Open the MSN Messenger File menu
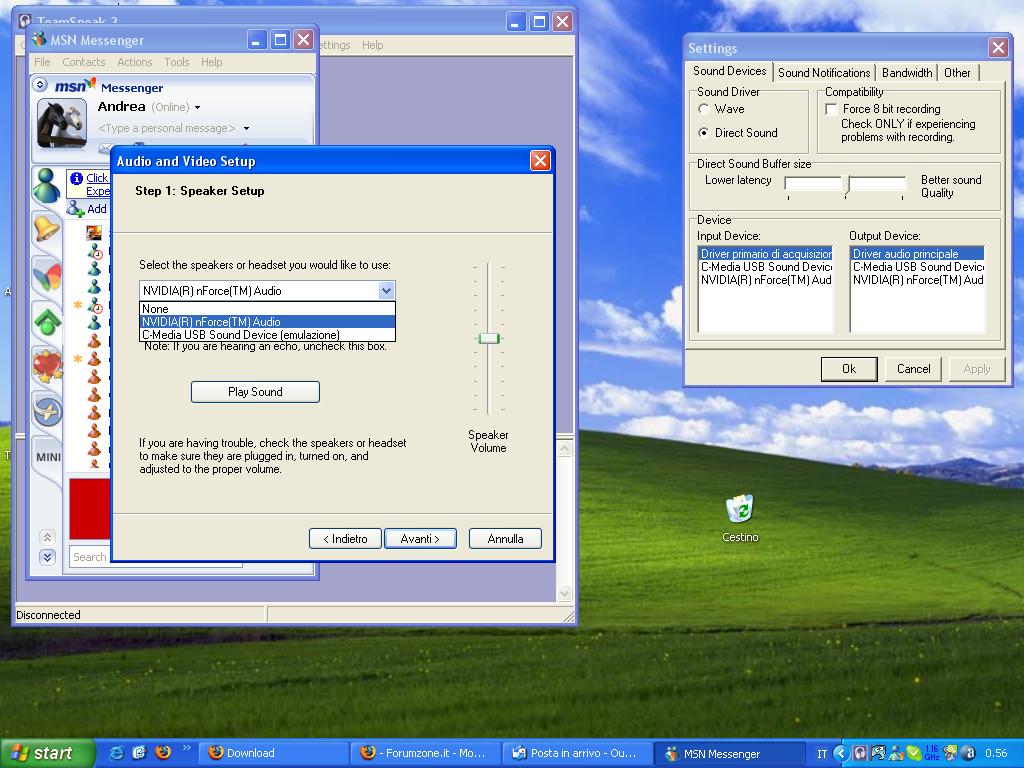 [x=42, y=62]
